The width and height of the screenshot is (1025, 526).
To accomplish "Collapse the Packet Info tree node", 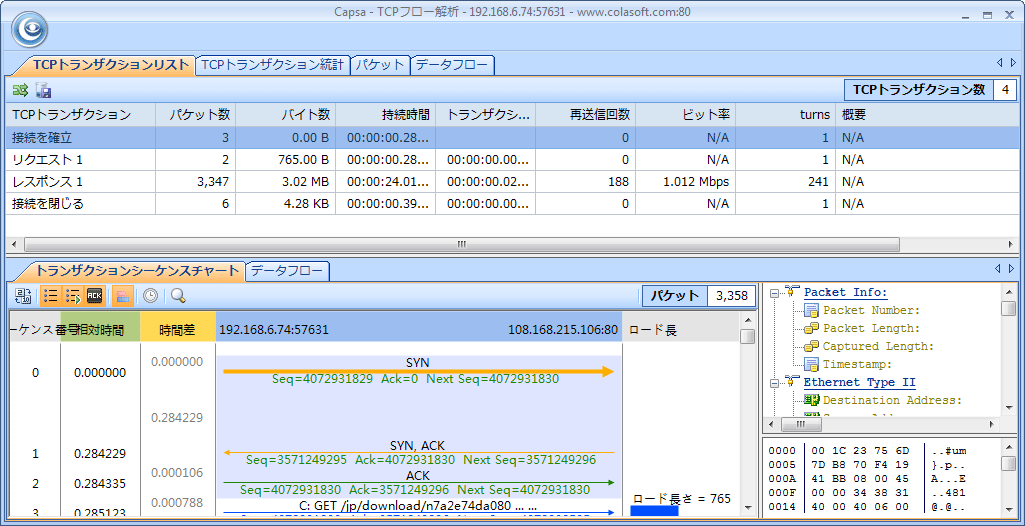I will pos(773,292).
